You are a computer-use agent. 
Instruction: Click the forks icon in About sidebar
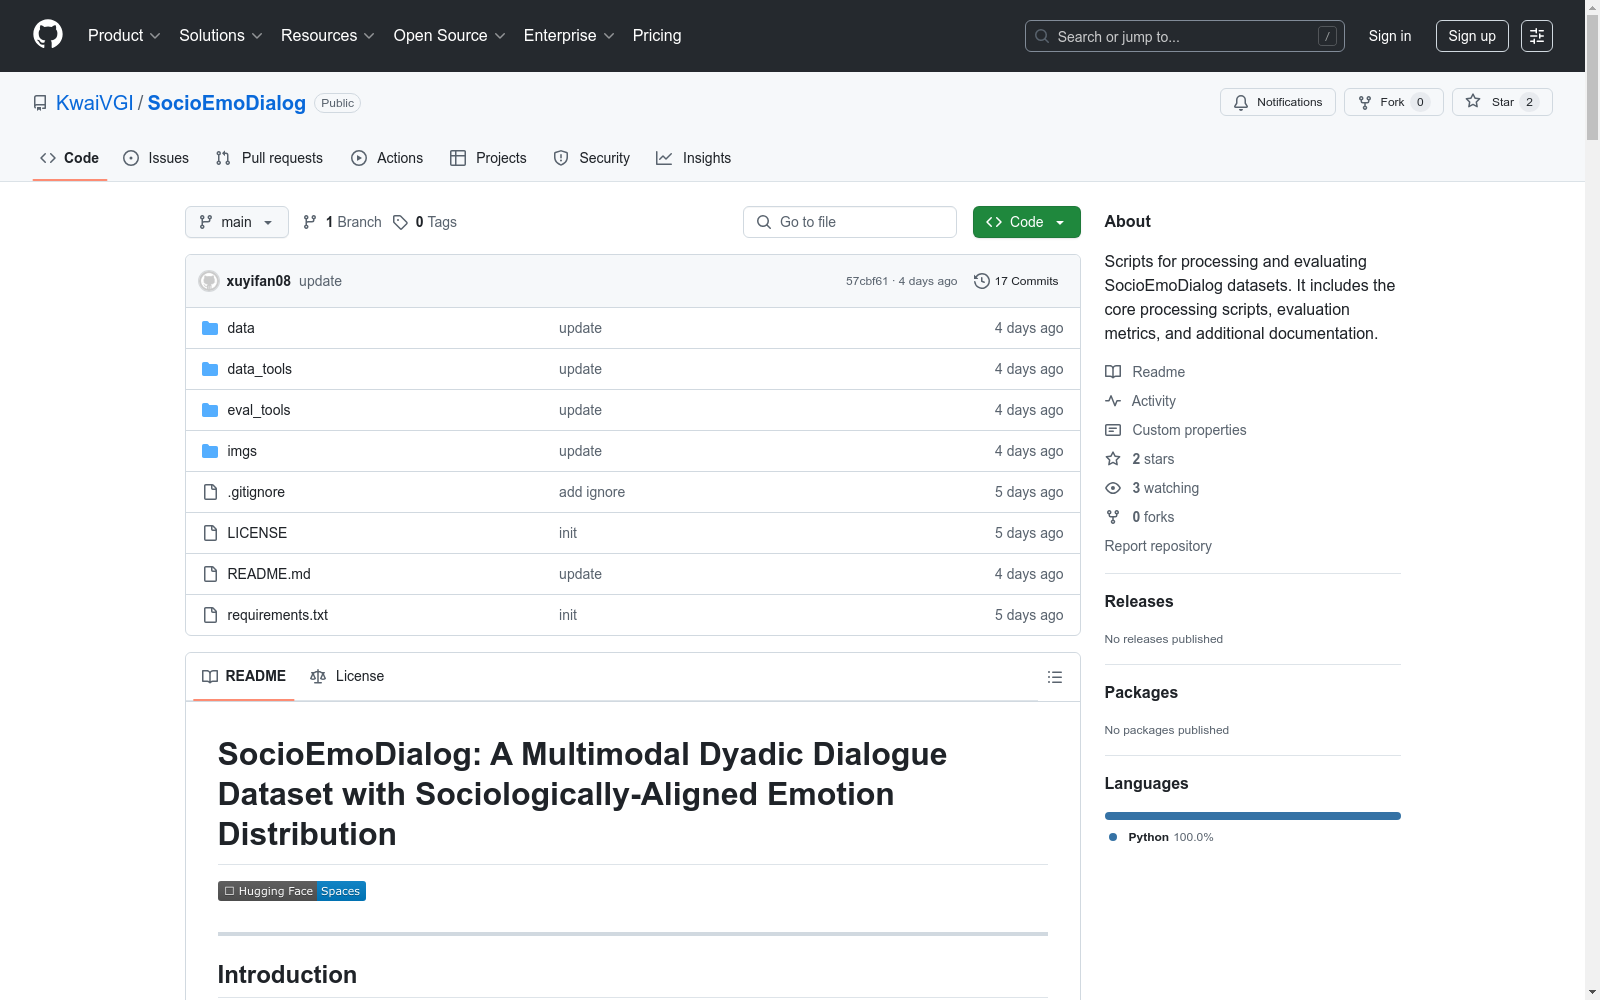tap(1113, 517)
